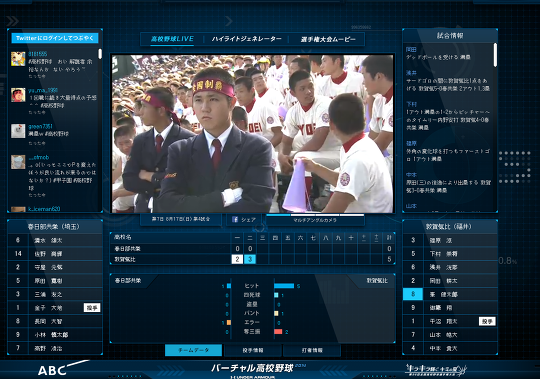Select 三浦 player number 3 row
This screenshot has width=540, height=379.
pos(55,294)
